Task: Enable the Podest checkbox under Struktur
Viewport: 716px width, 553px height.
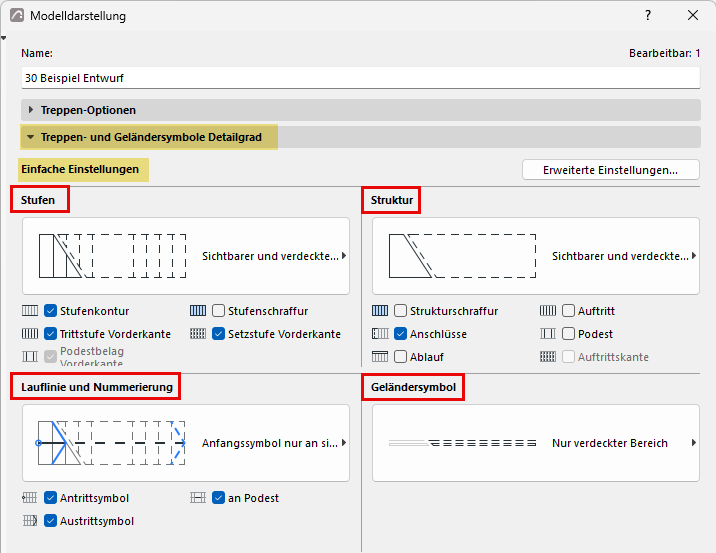Action: pos(568,334)
